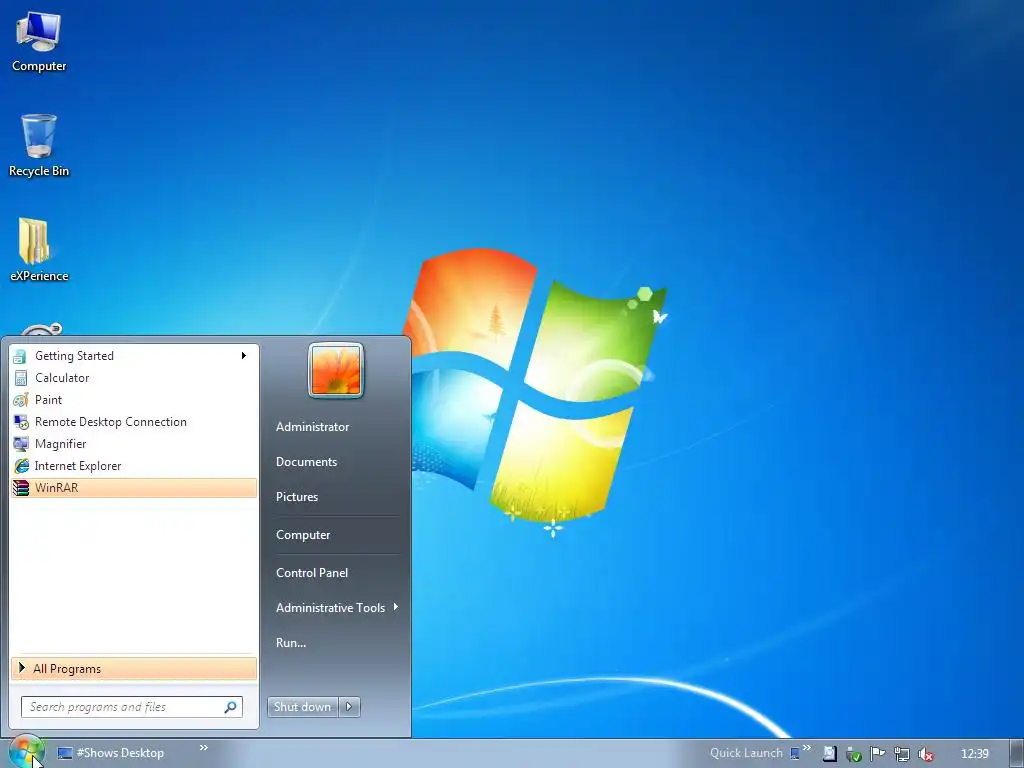Open the shut down options arrow
The width and height of the screenshot is (1024, 768).
[x=349, y=707]
